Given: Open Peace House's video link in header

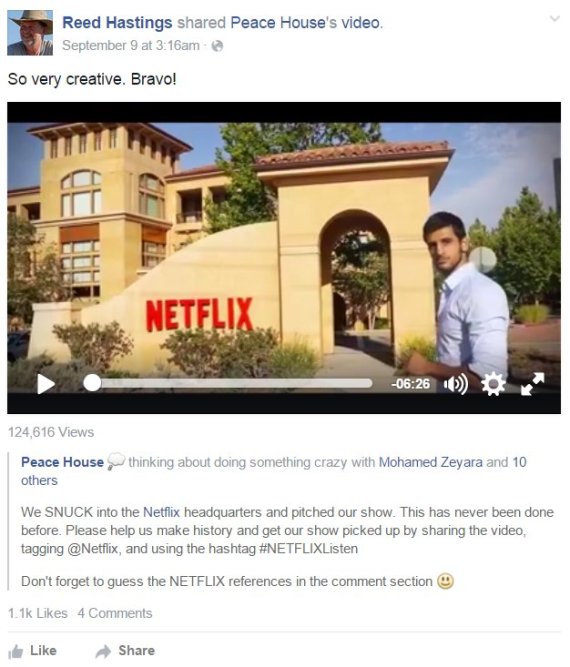Looking at the screenshot, I should [x=306, y=23].
